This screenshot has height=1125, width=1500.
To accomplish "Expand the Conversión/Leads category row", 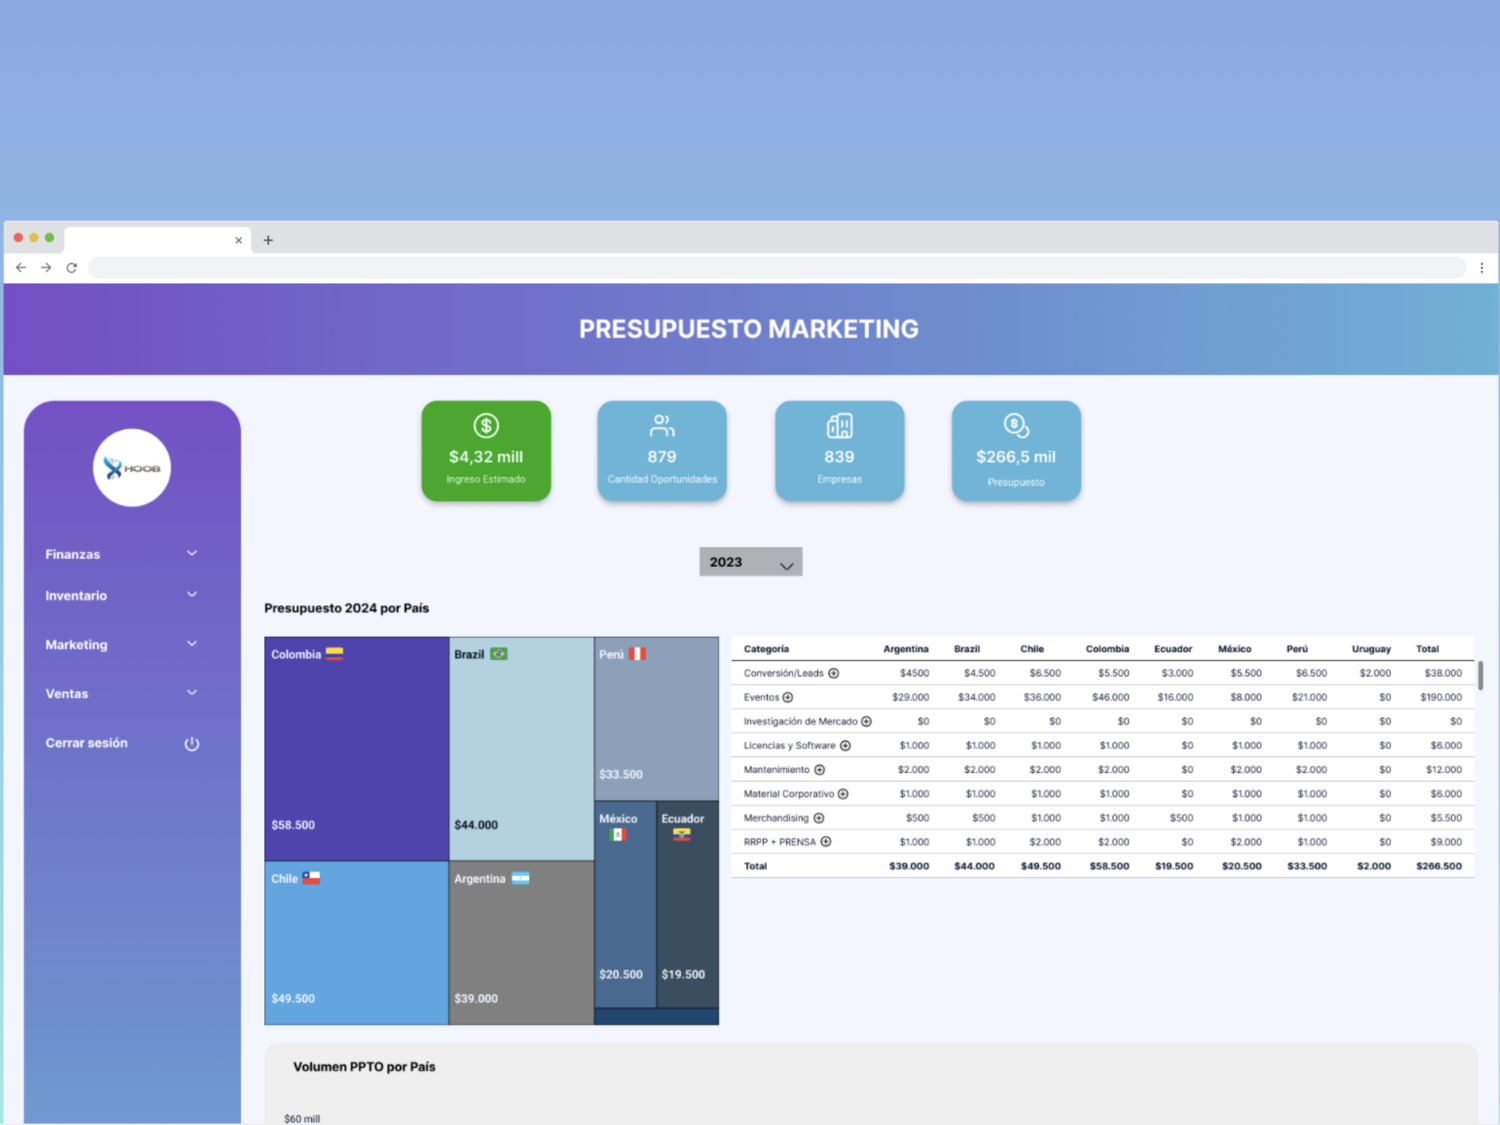I will click(x=834, y=674).
